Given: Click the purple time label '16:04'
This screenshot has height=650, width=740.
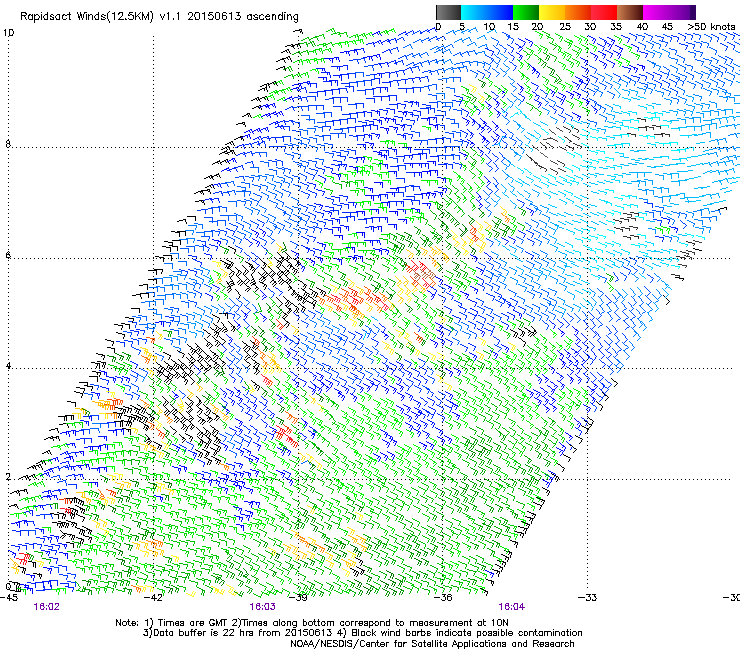Looking at the screenshot, I should (512, 607).
